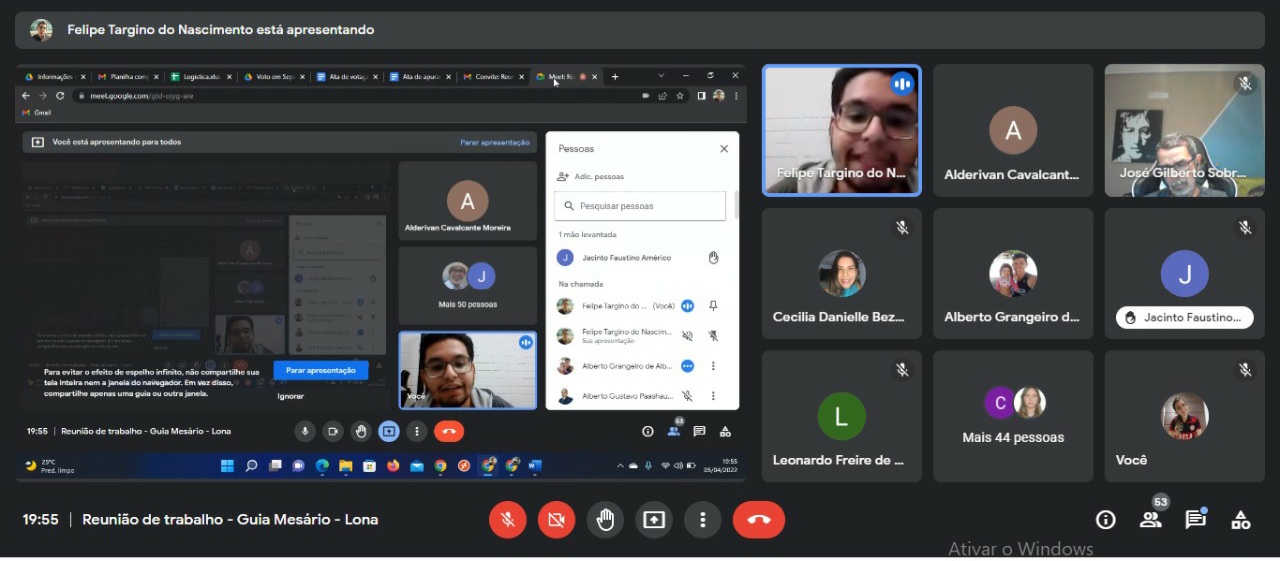Switch to the Planilha browser tab

coord(126,77)
